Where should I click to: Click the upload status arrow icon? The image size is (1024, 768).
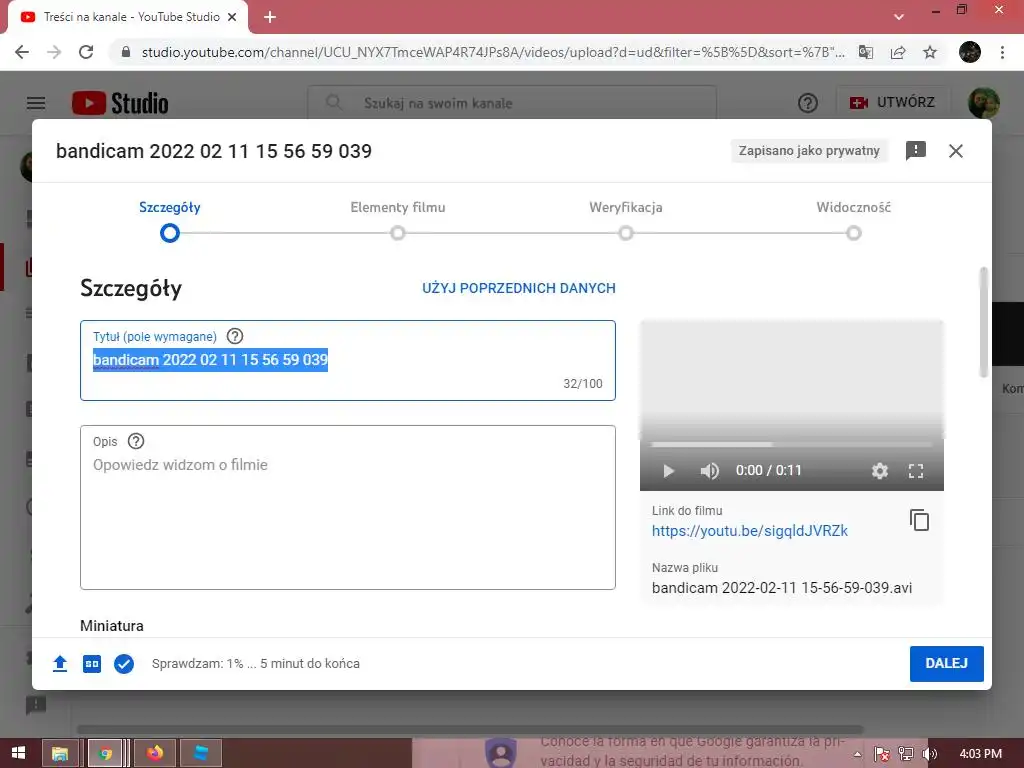pos(60,664)
